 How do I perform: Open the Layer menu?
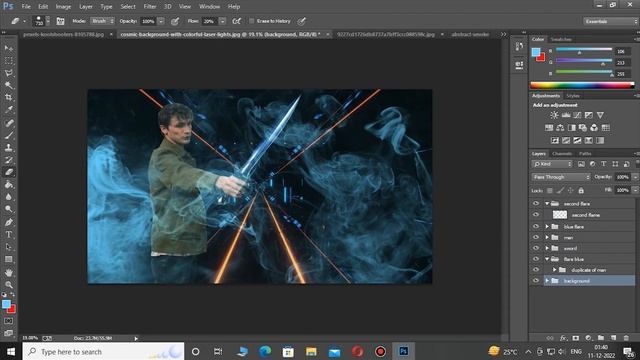85,7
